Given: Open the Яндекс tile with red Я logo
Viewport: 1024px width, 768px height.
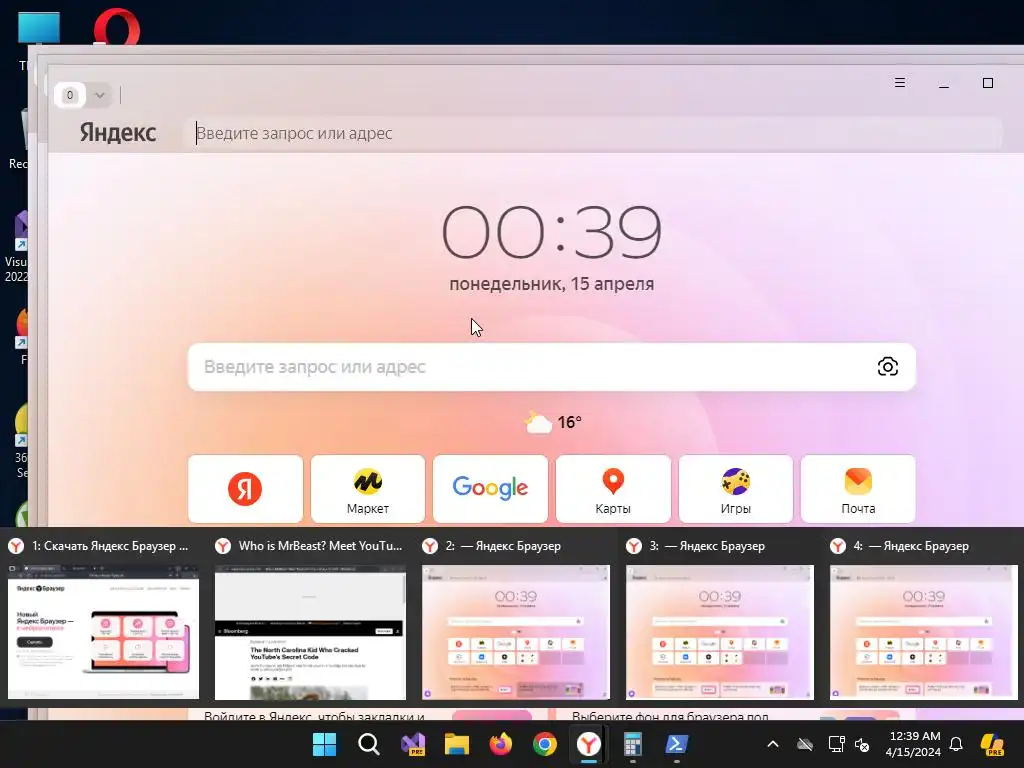Looking at the screenshot, I should [246, 488].
